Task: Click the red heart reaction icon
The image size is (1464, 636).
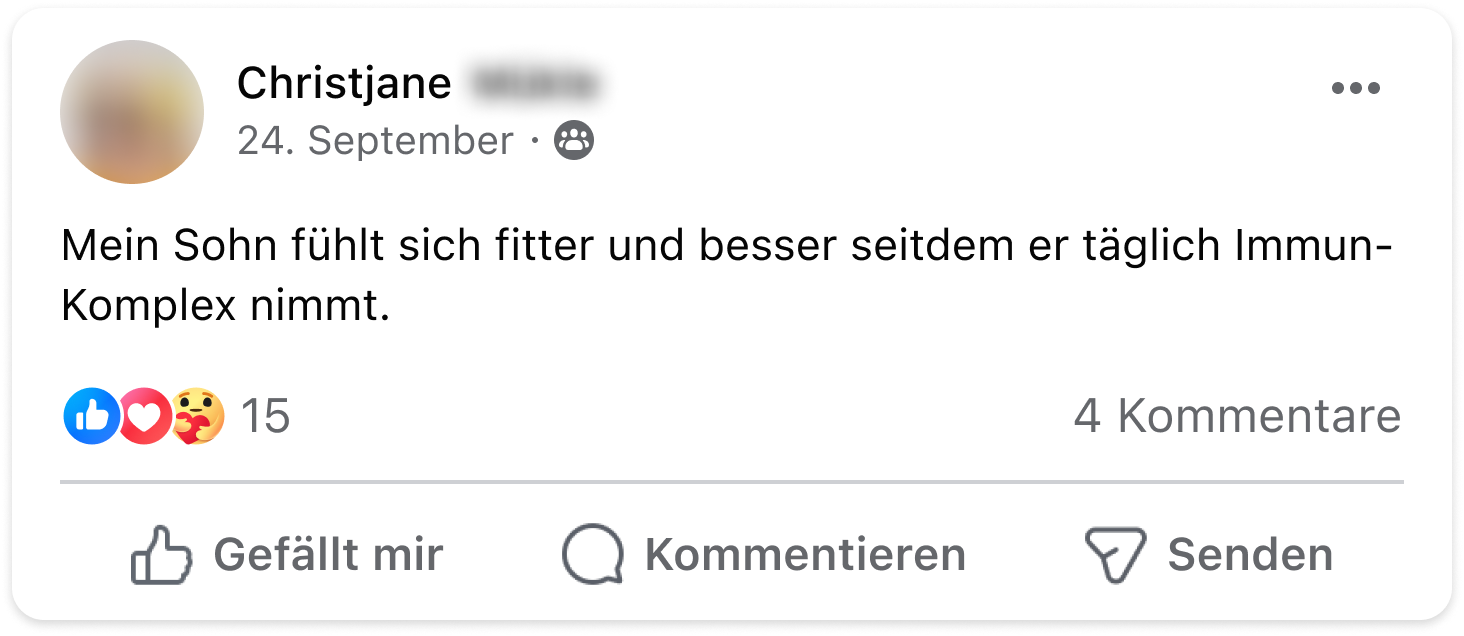Action: pos(145,416)
